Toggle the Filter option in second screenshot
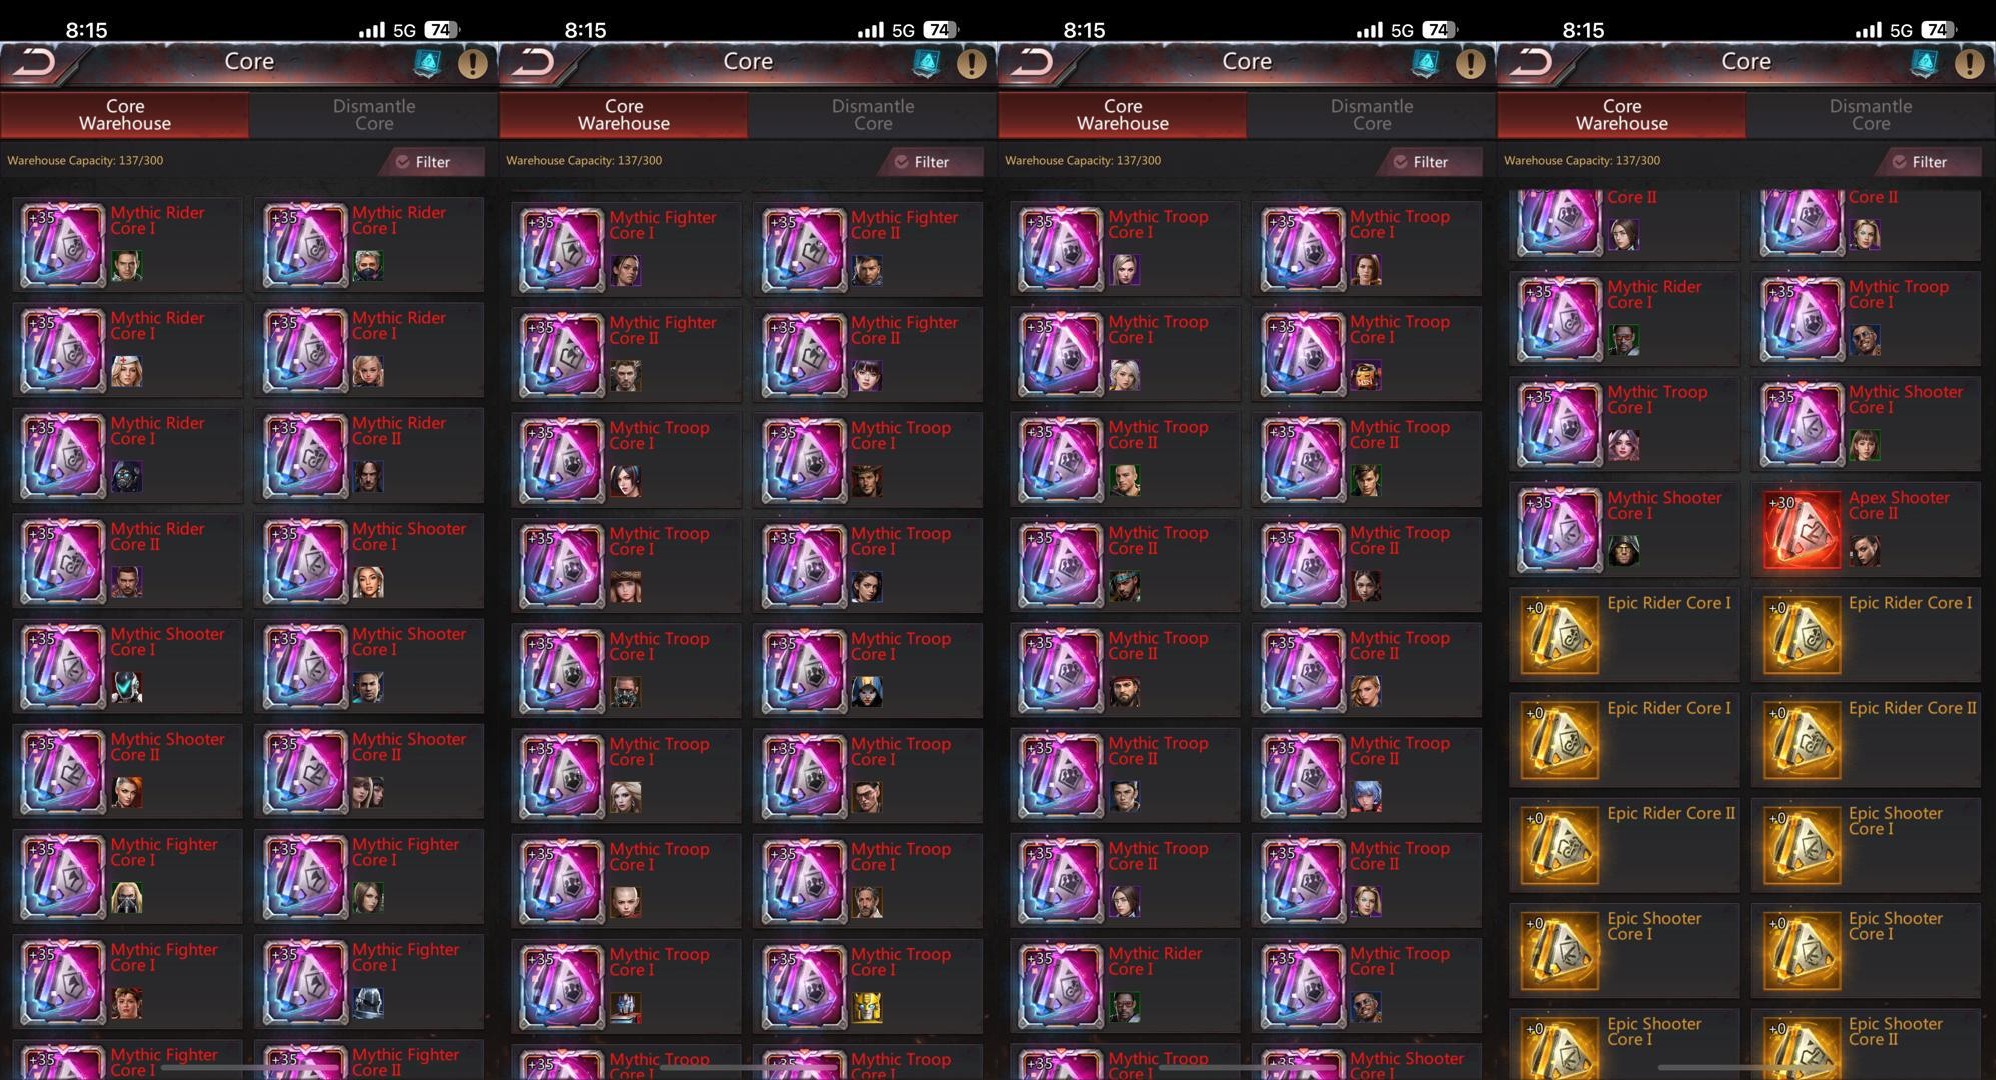Image resolution: width=1996 pixels, height=1080 pixels. [x=930, y=161]
